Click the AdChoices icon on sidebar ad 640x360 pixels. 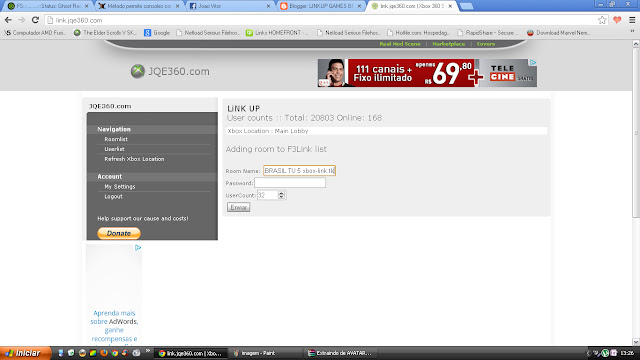pyautogui.click(x=138, y=248)
